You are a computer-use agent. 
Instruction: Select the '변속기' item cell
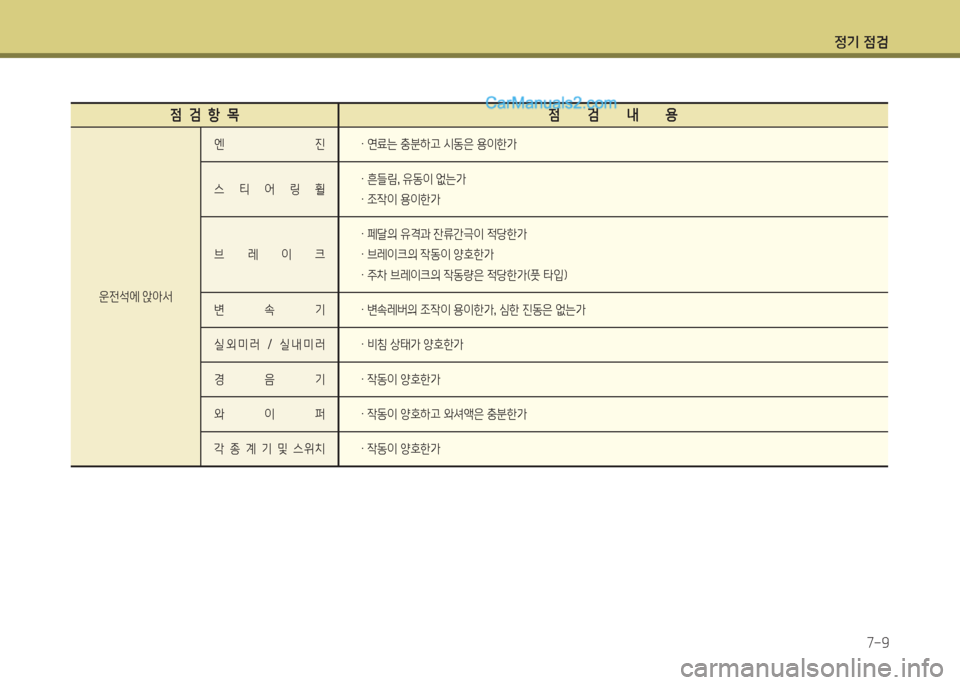(x=269, y=310)
